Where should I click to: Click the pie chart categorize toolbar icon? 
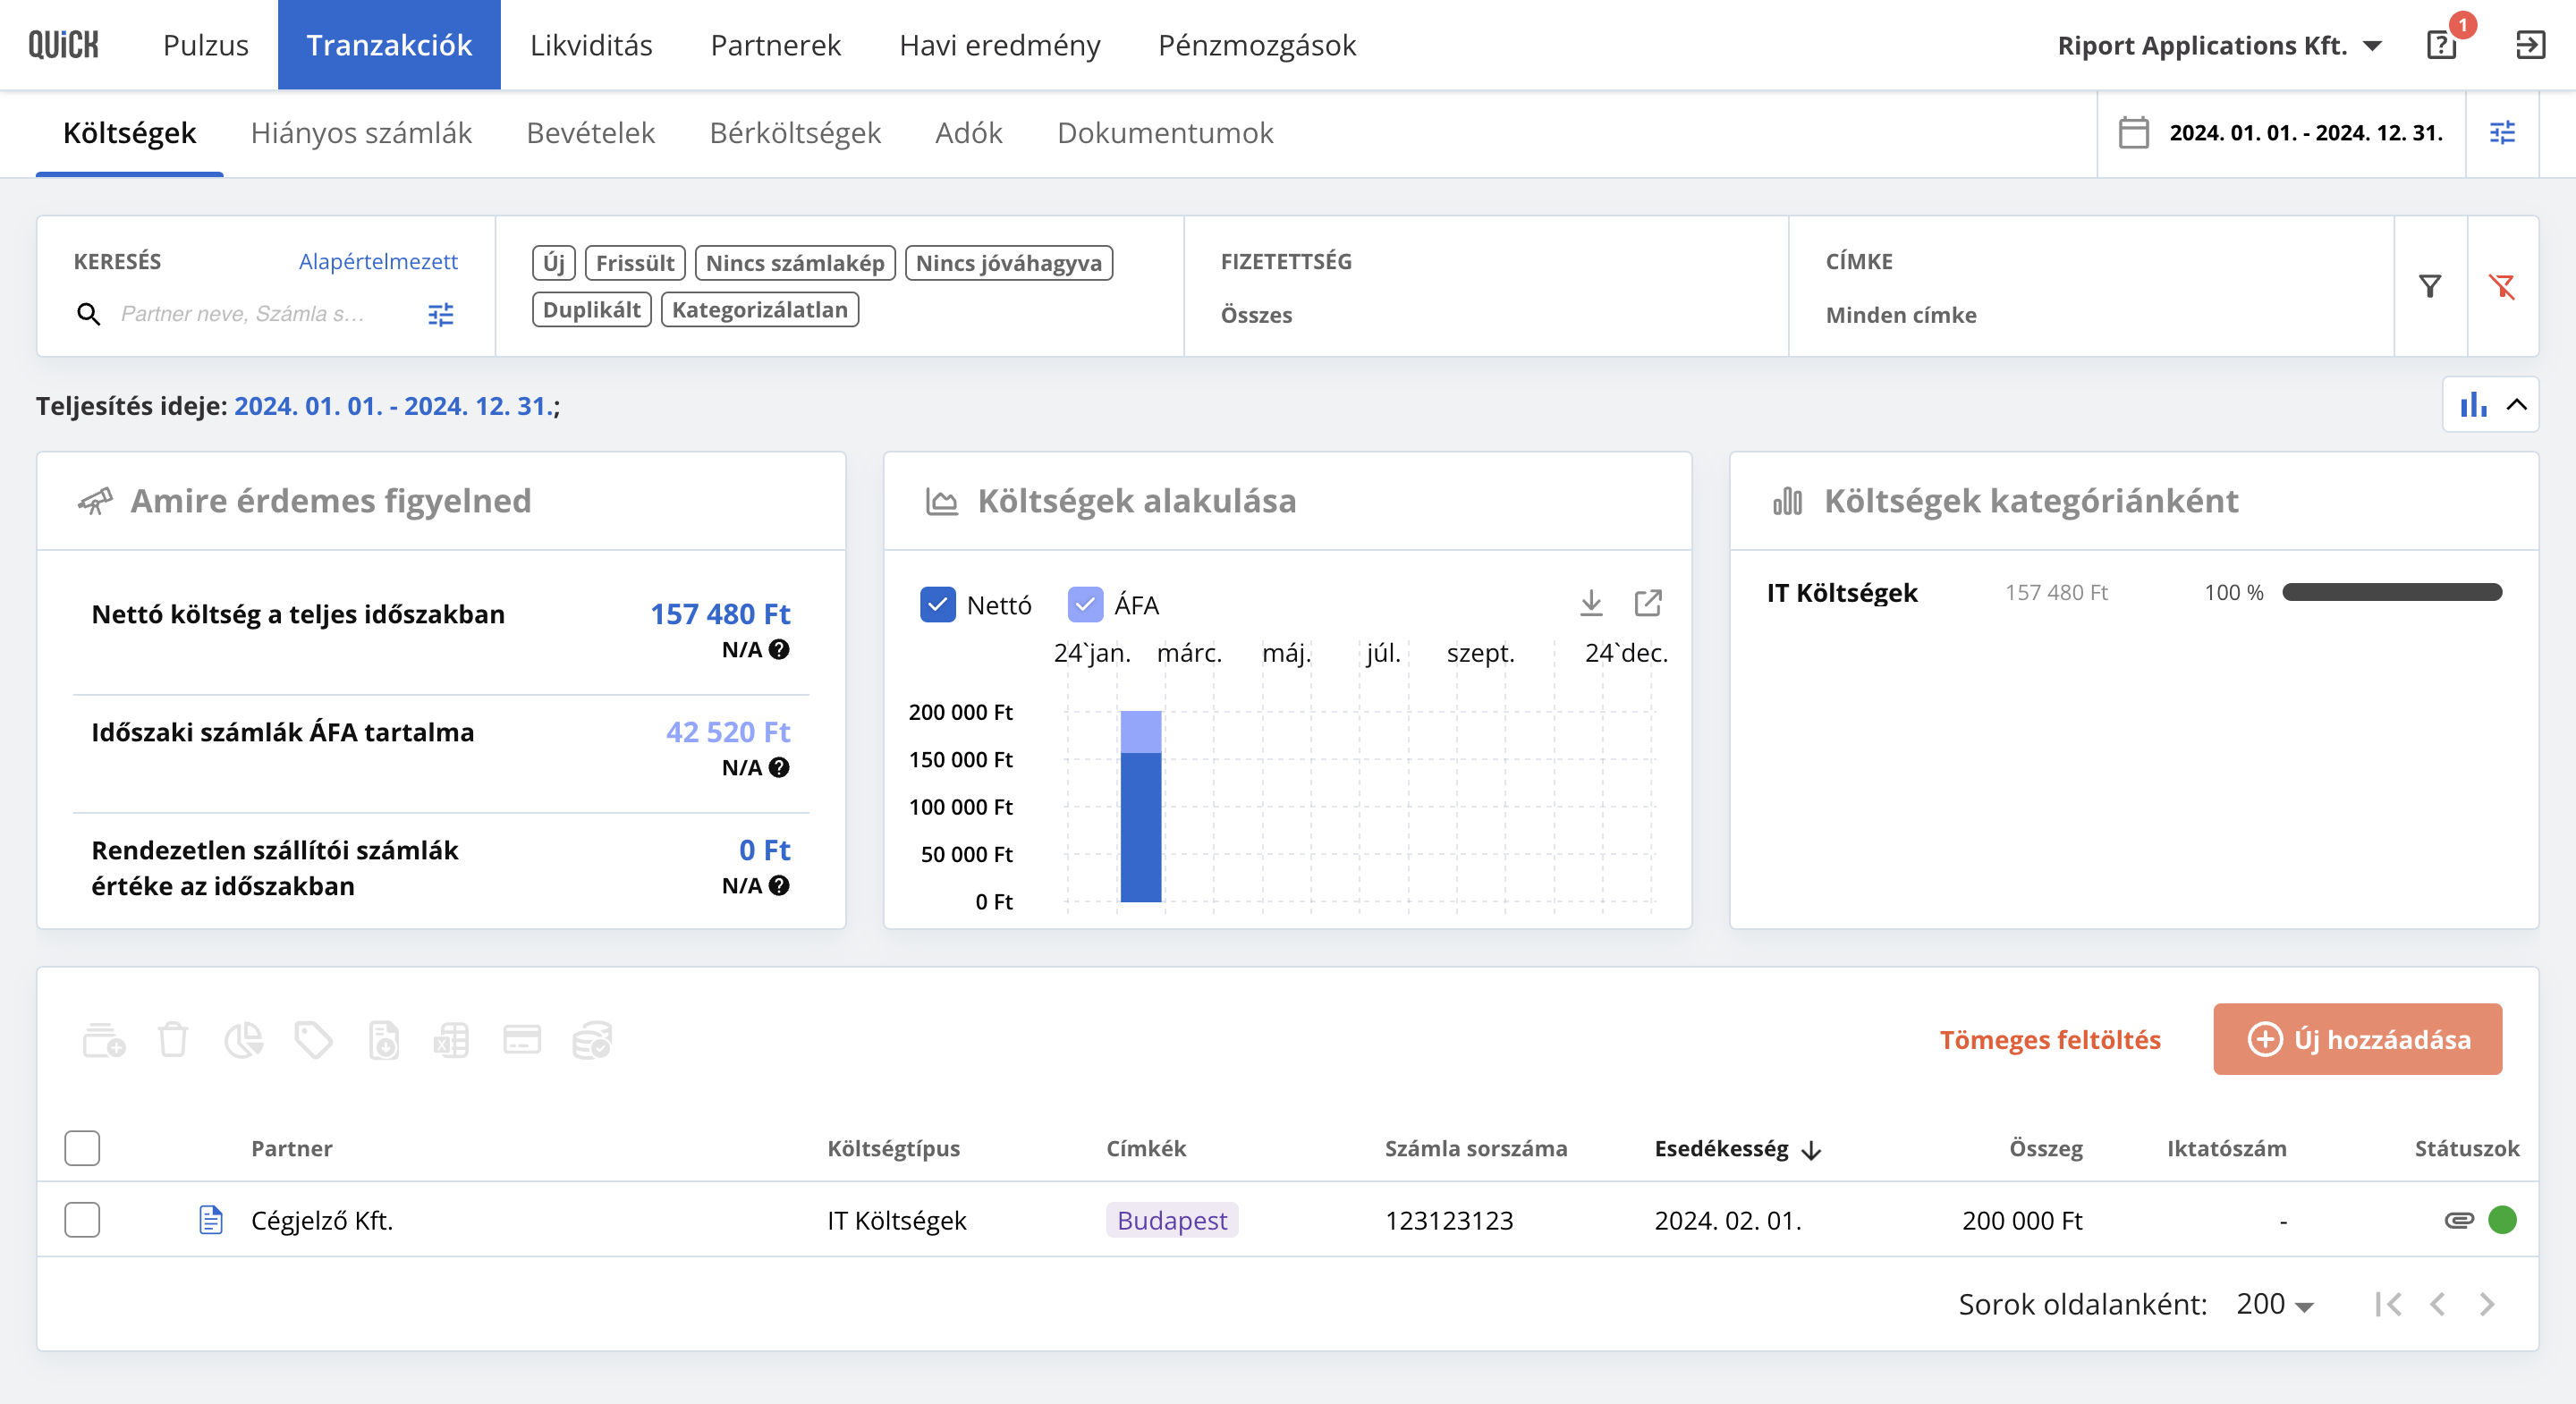(x=243, y=1040)
